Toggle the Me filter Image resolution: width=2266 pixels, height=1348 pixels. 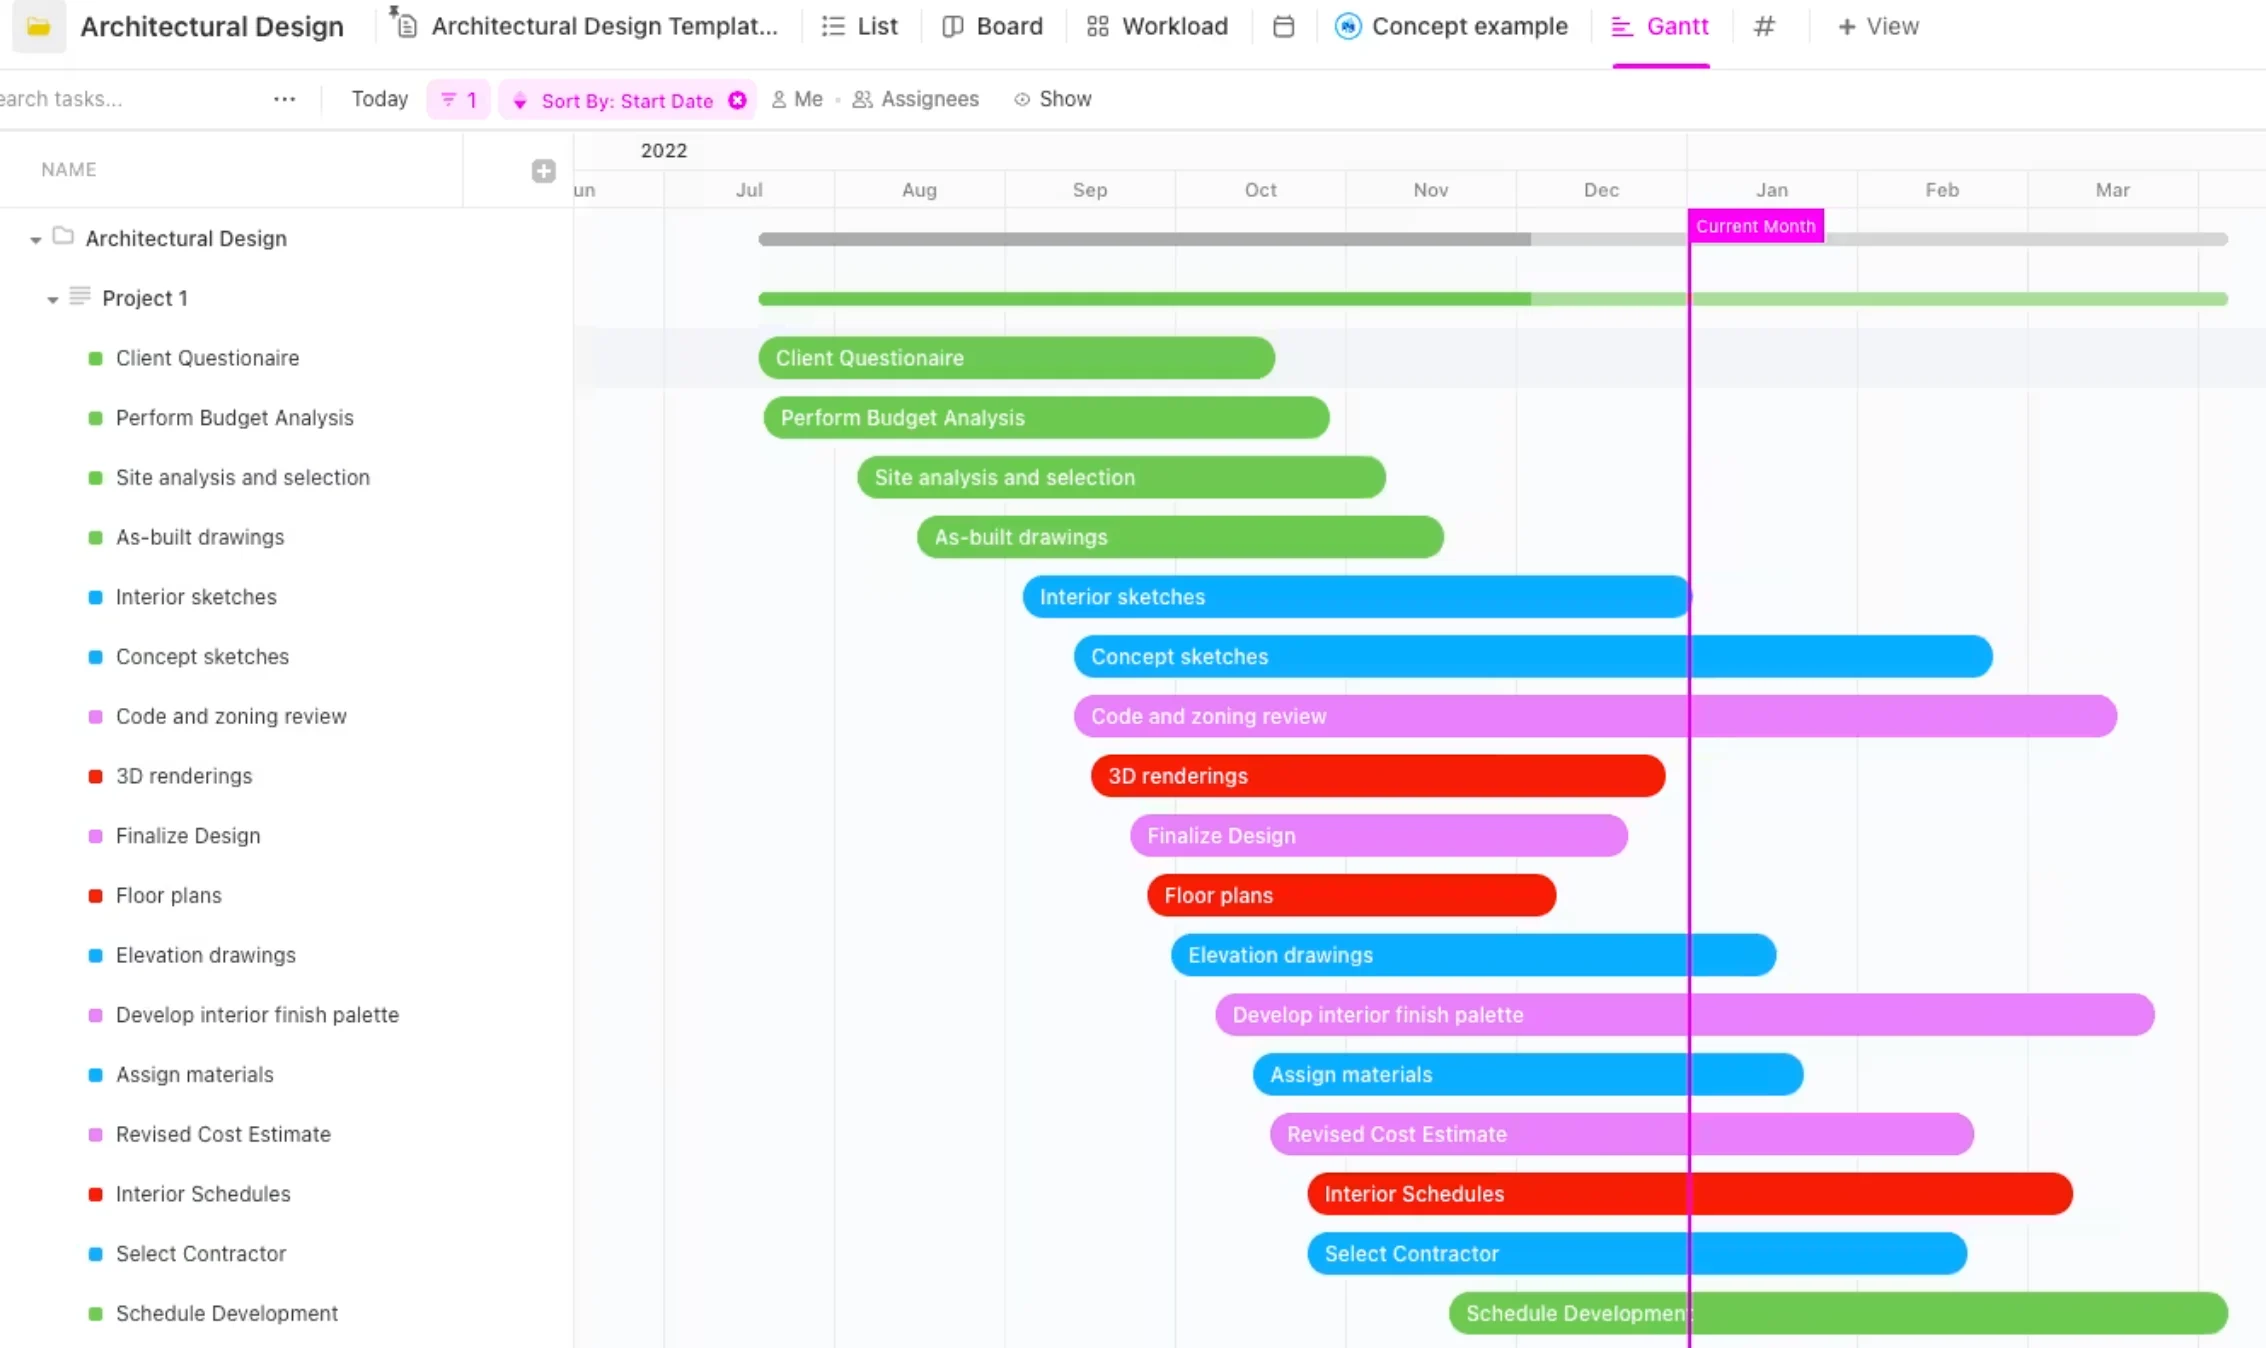[797, 99]
